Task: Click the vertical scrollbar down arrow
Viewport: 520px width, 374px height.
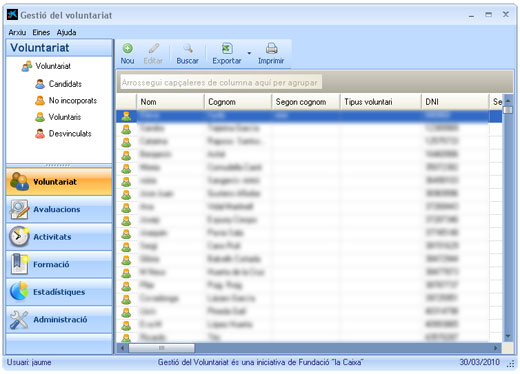Action: click(x=508, y=336)
